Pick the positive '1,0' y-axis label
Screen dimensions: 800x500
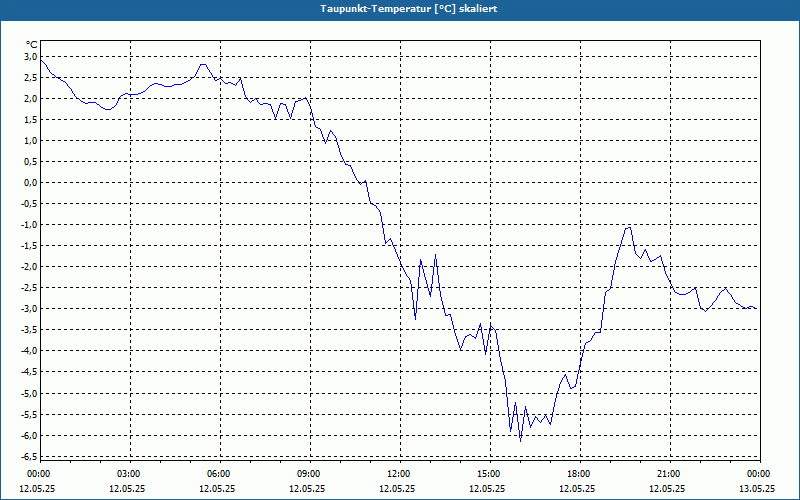[x=30, y=140]
